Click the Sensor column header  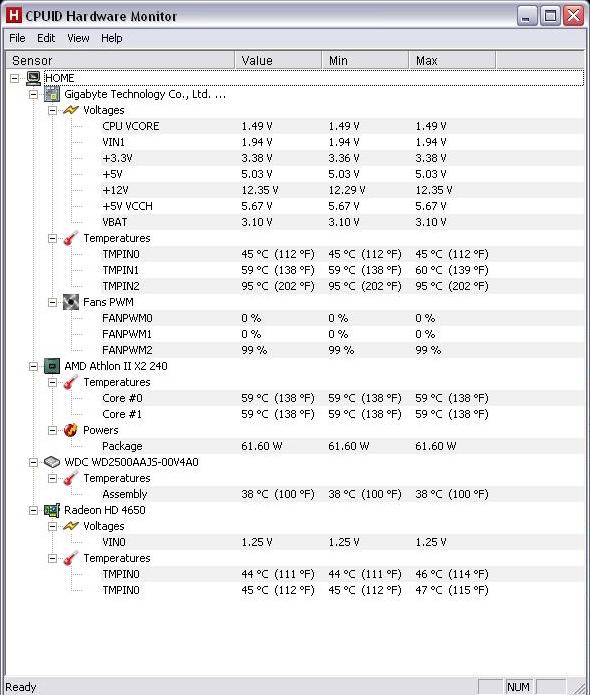pos(120,60)
